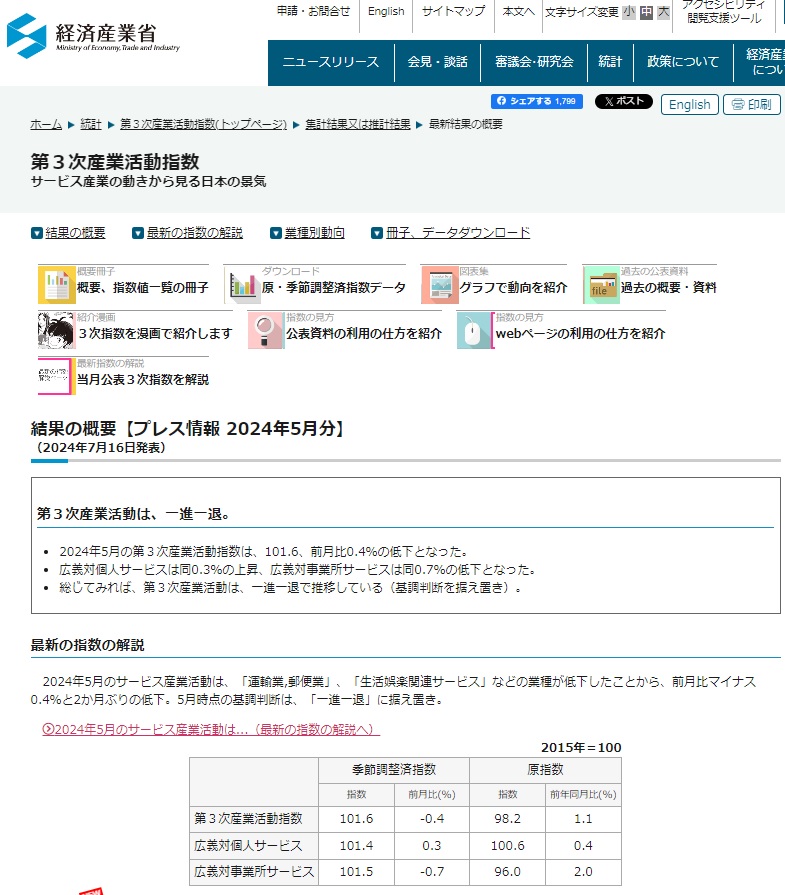This screenshot has width=785, height=895.
Task: Jump to 業種別動向 section anchor
Action: click(x=314, y=233)
